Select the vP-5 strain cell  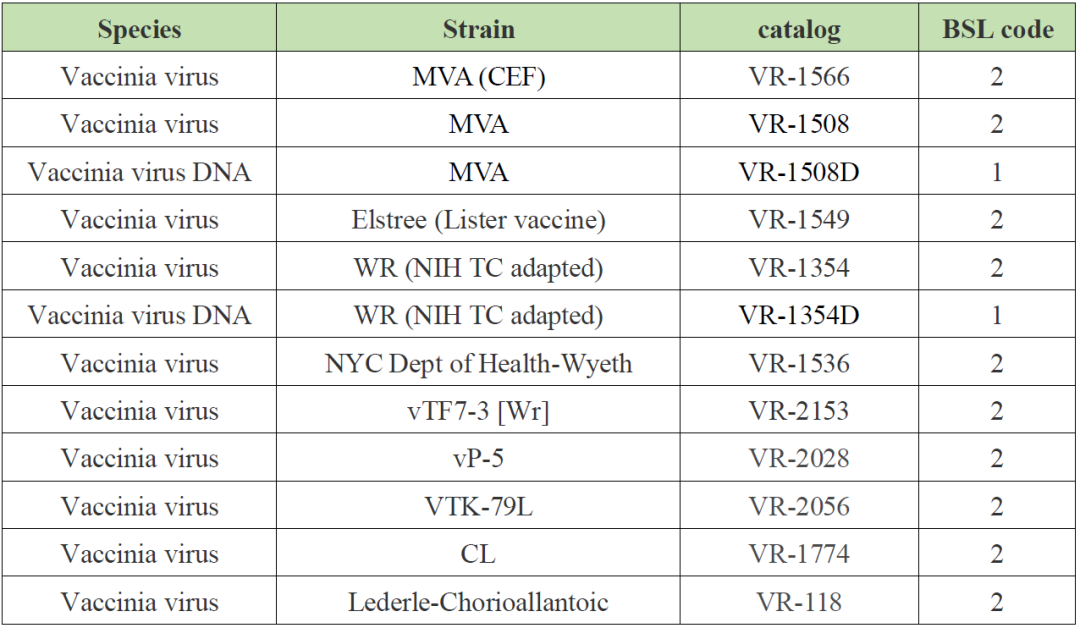[478, 458]
